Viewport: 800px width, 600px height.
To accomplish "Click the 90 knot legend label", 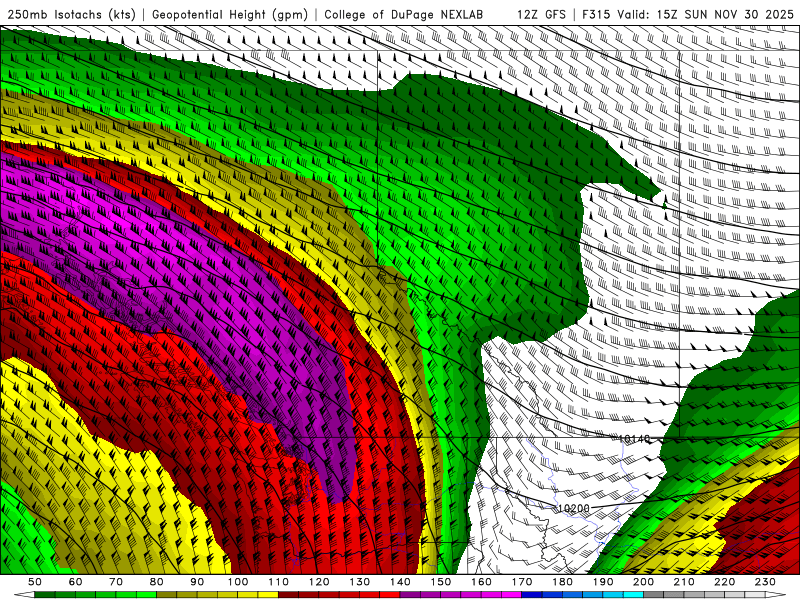I will point(197,582).
